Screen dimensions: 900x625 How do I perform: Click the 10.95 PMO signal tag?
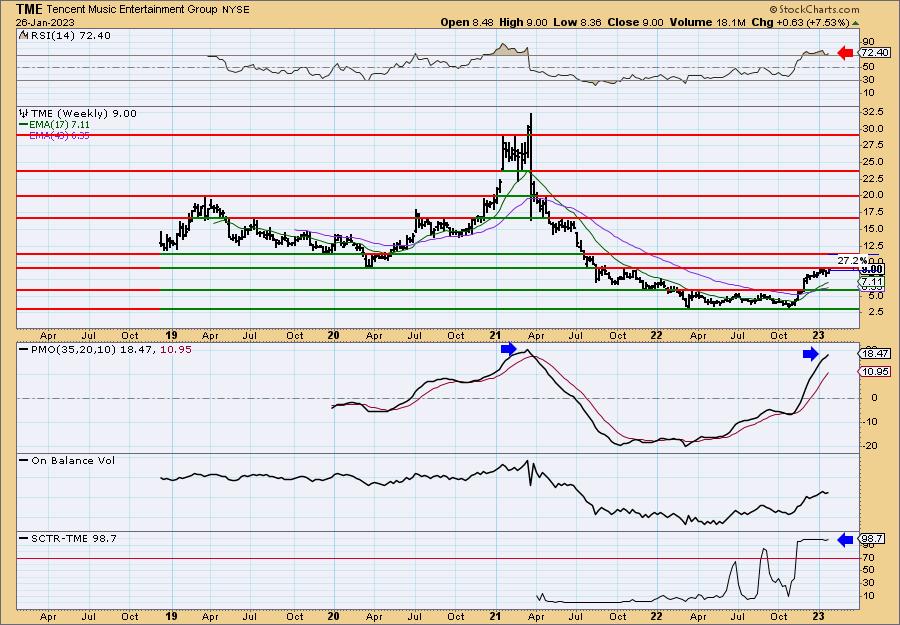click(875, 372)
